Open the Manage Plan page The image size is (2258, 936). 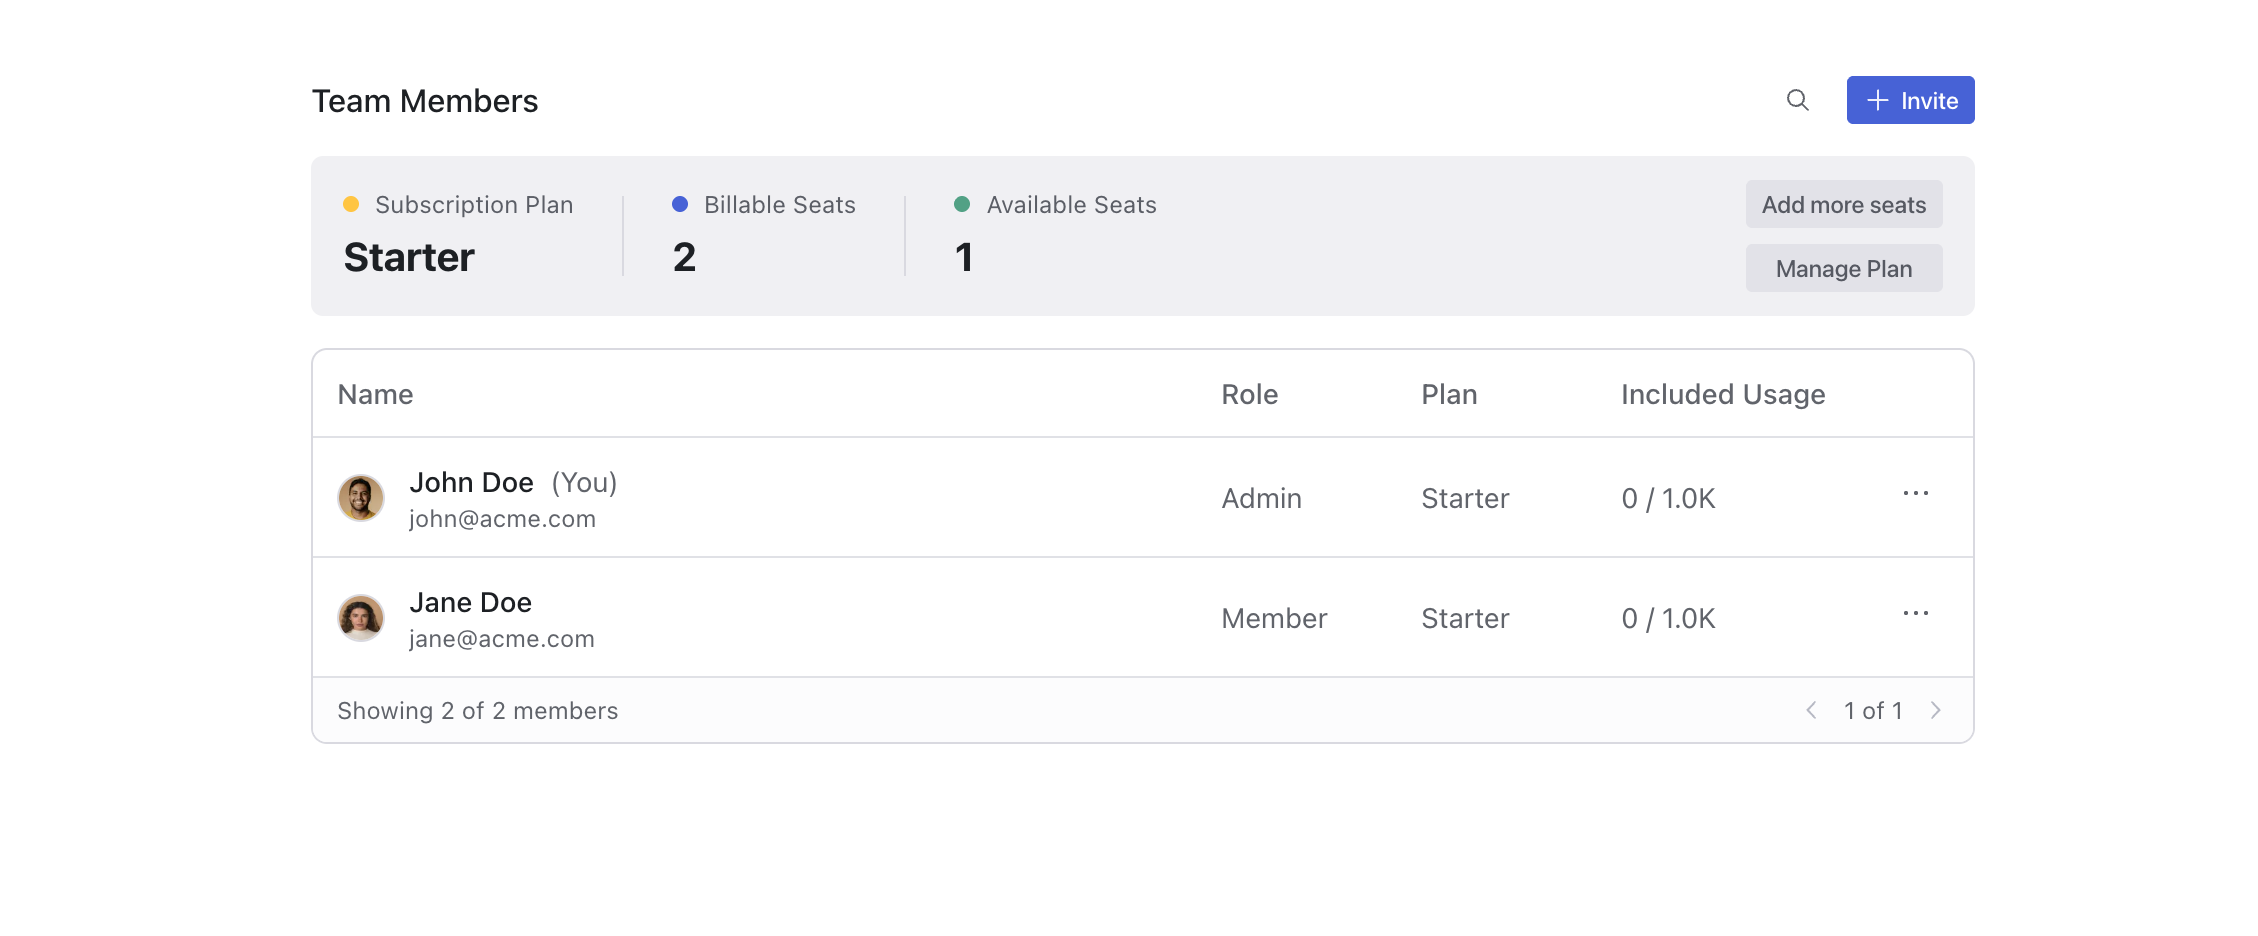point(1843,268)
